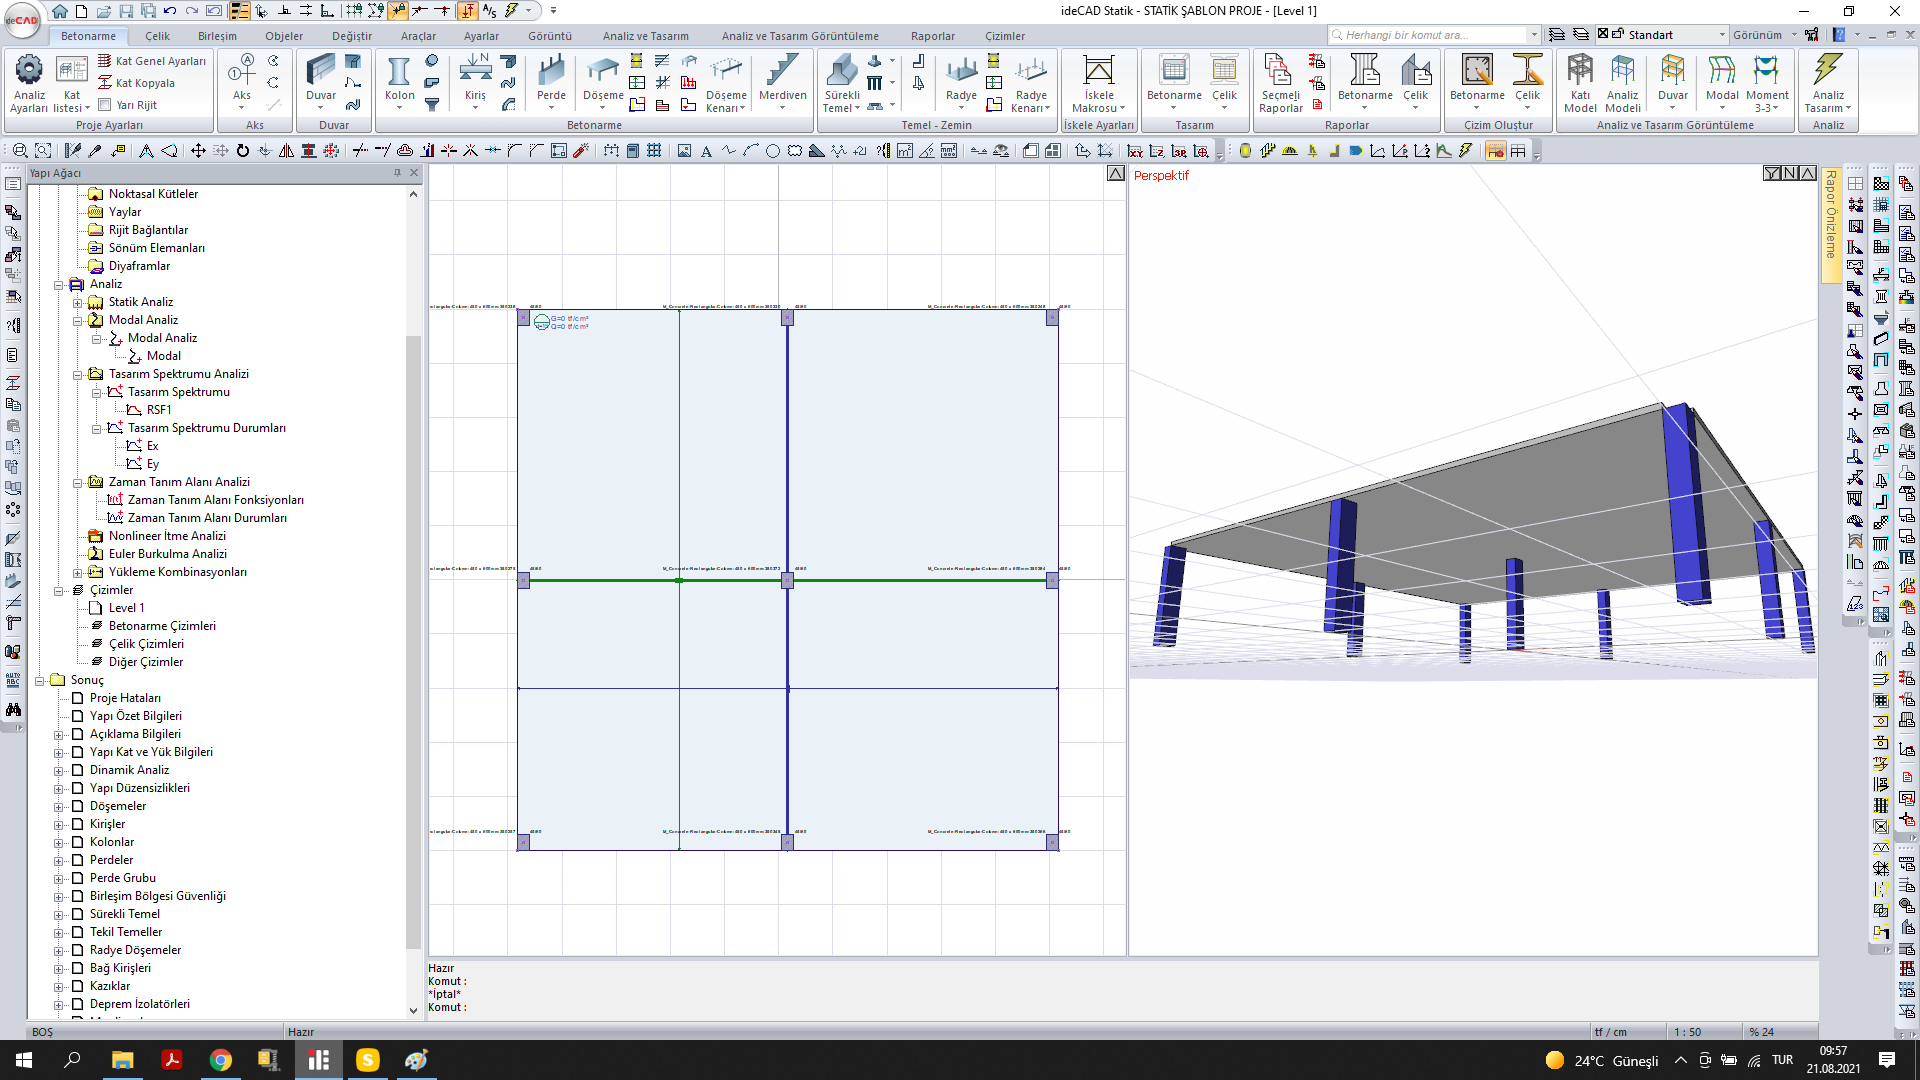Screen dimensions: 1920x1080
Task: Switch to the Birleşim ribbon tab
Action: 217,36
